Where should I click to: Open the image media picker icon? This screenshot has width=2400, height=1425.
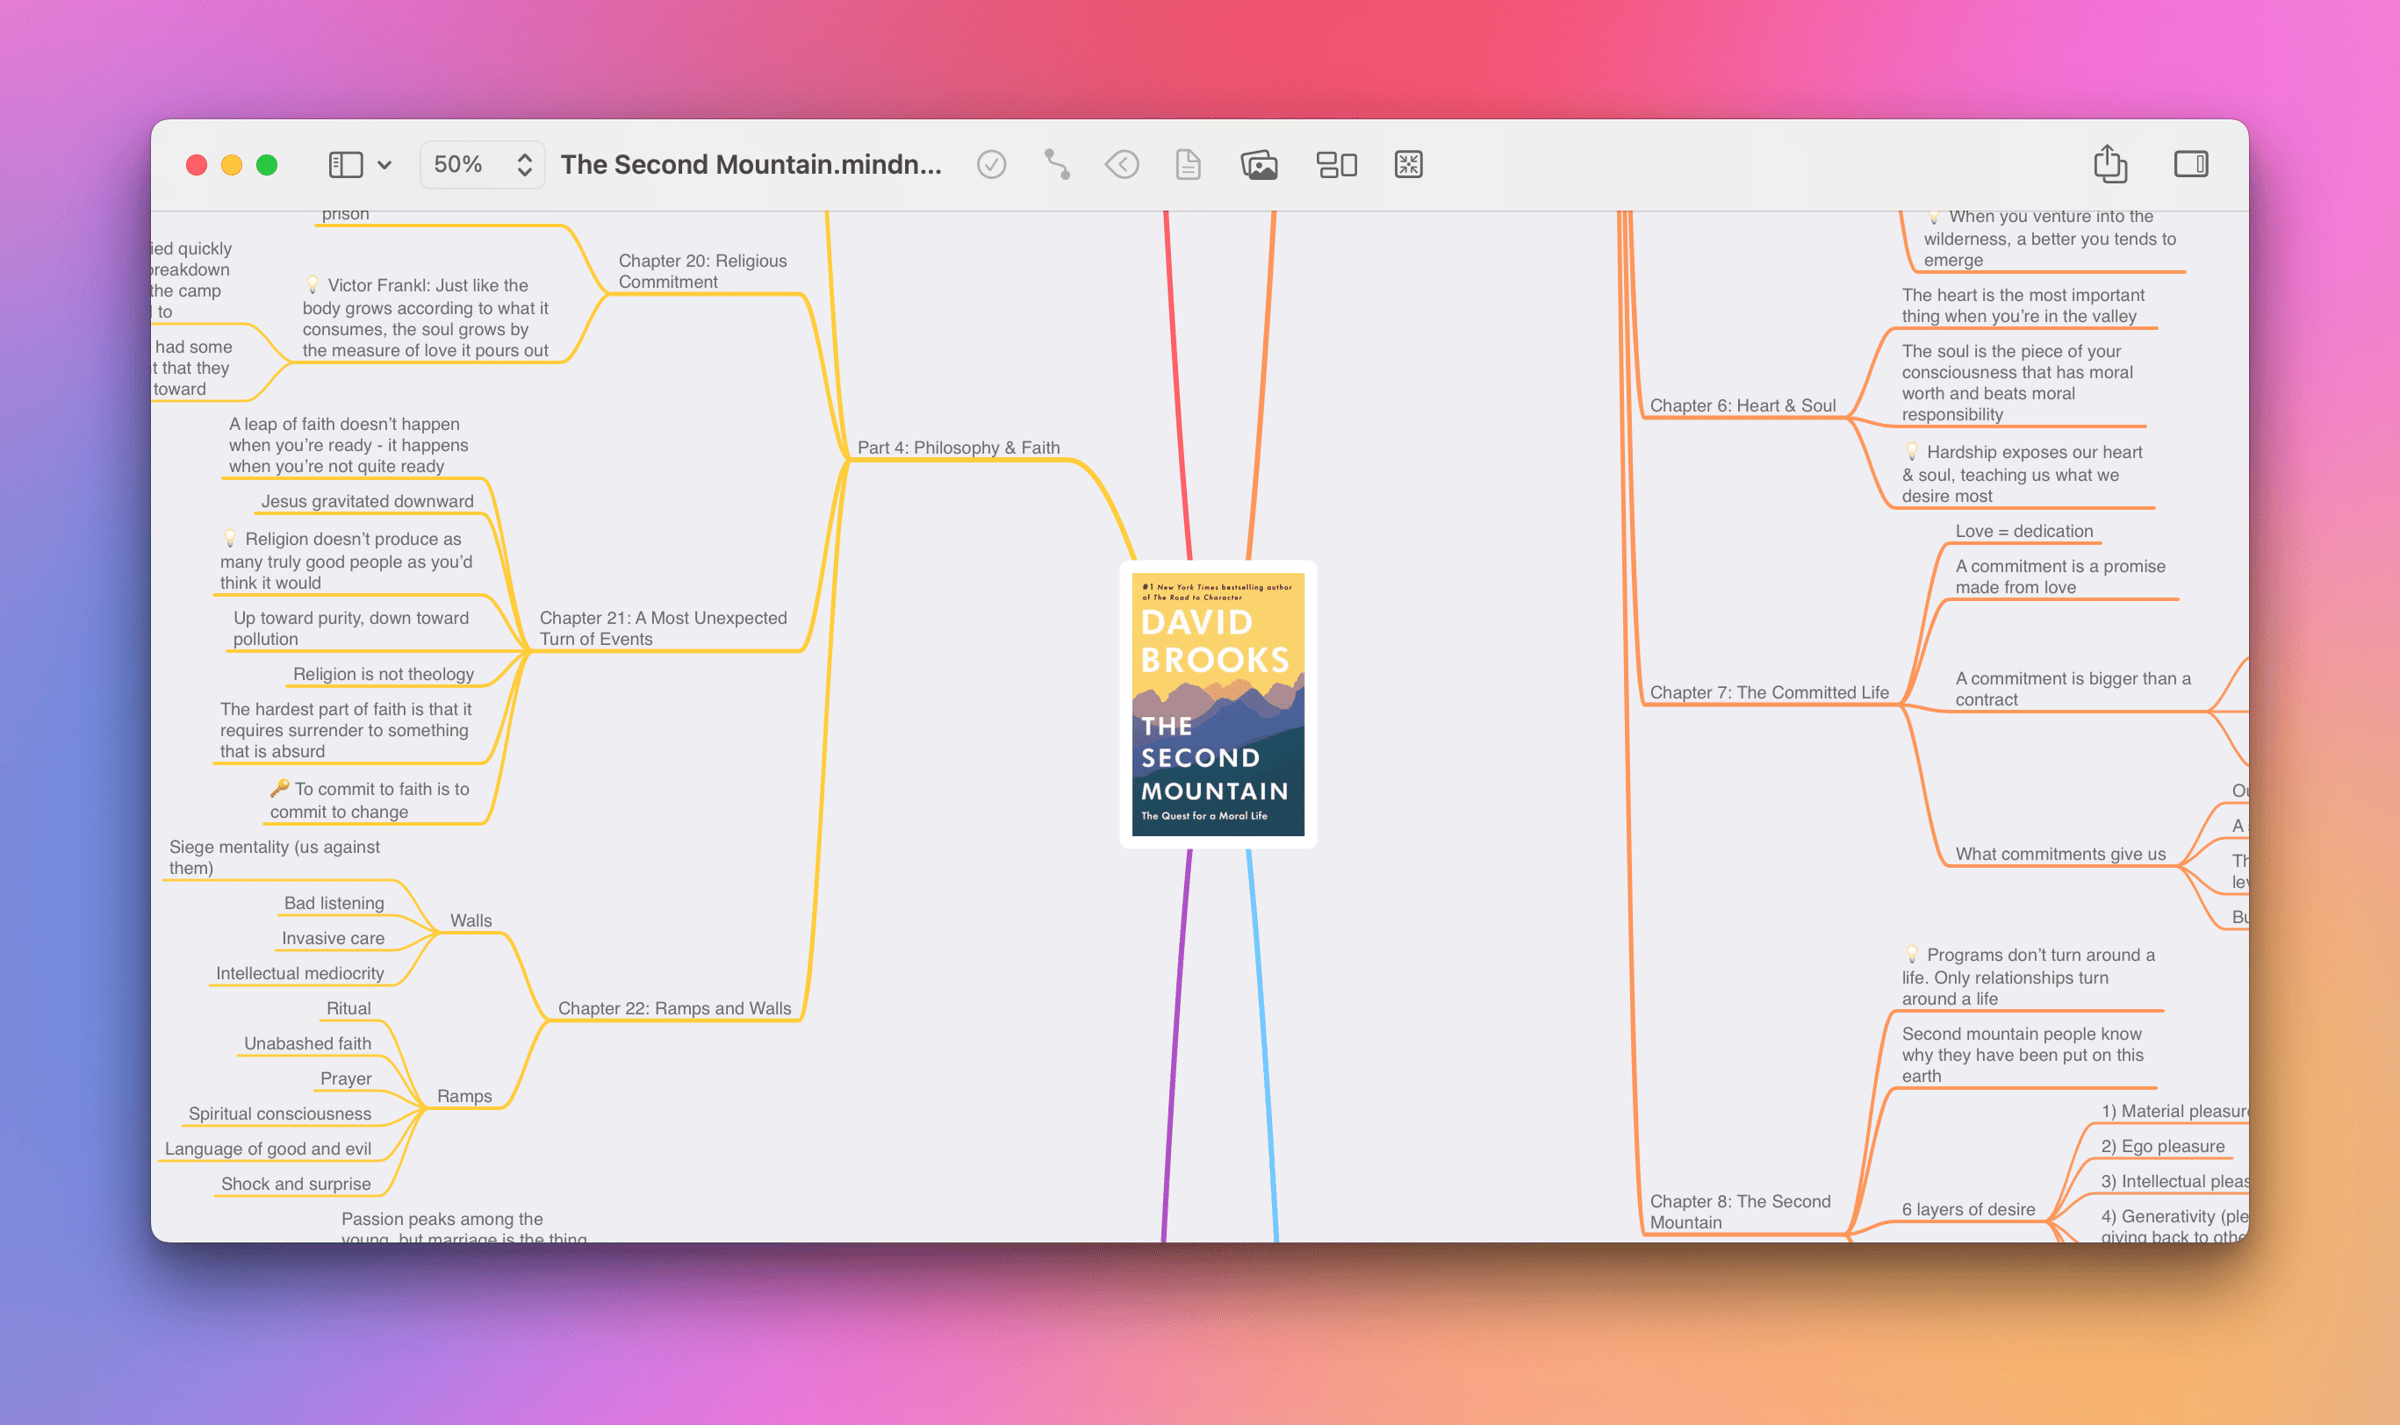(1259, 164)
